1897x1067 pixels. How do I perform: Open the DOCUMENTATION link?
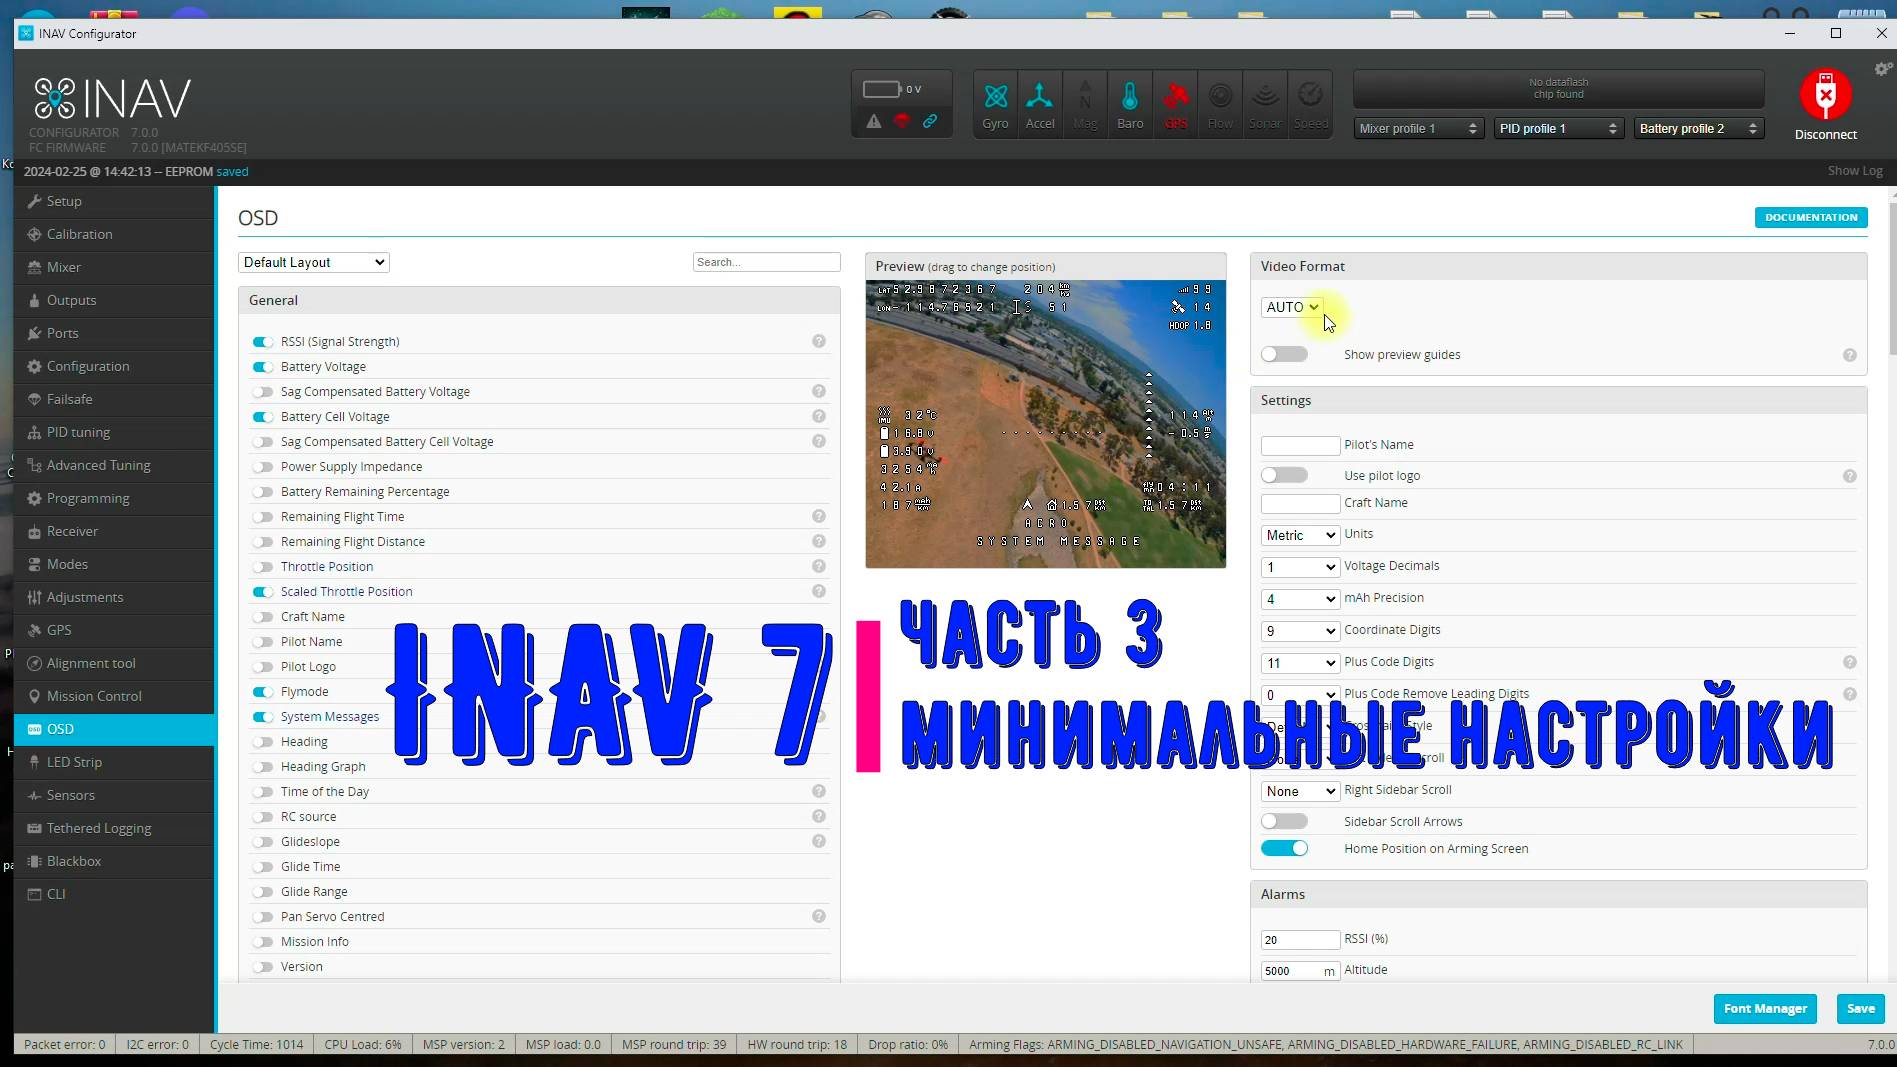[1811, 217]
